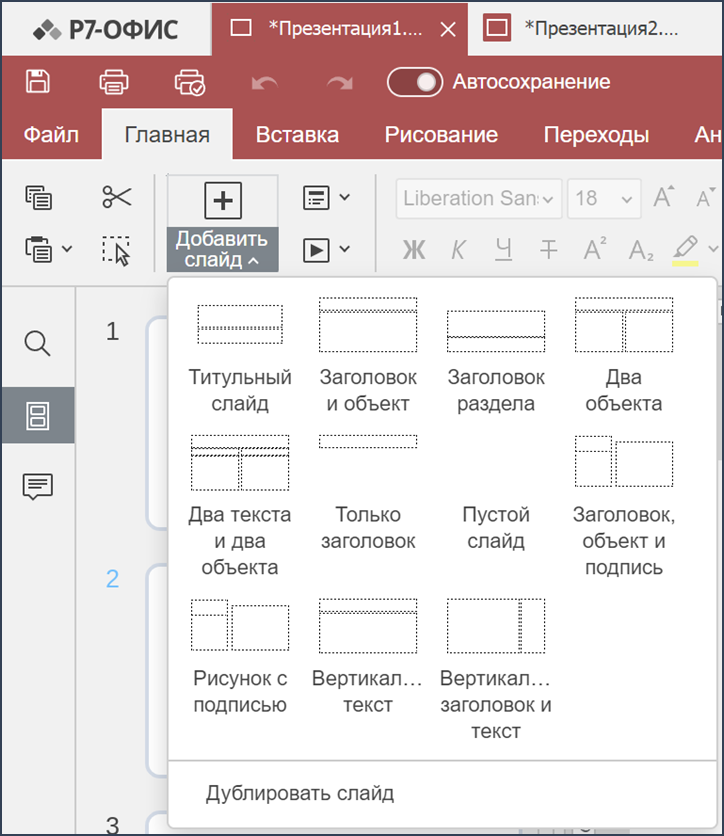Click the Undo arrow

[x=264, y=83]
